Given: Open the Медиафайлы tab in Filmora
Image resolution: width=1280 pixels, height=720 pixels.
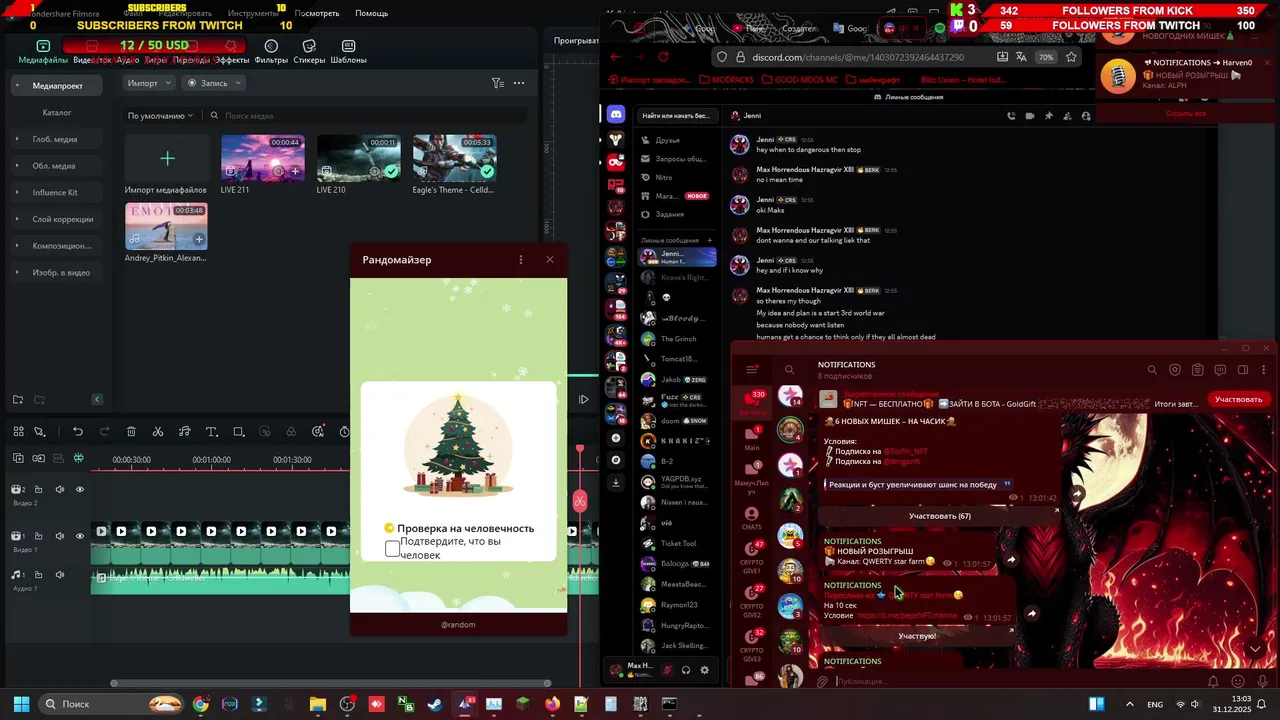Looking at the screenshot, I should pos(43,52).
